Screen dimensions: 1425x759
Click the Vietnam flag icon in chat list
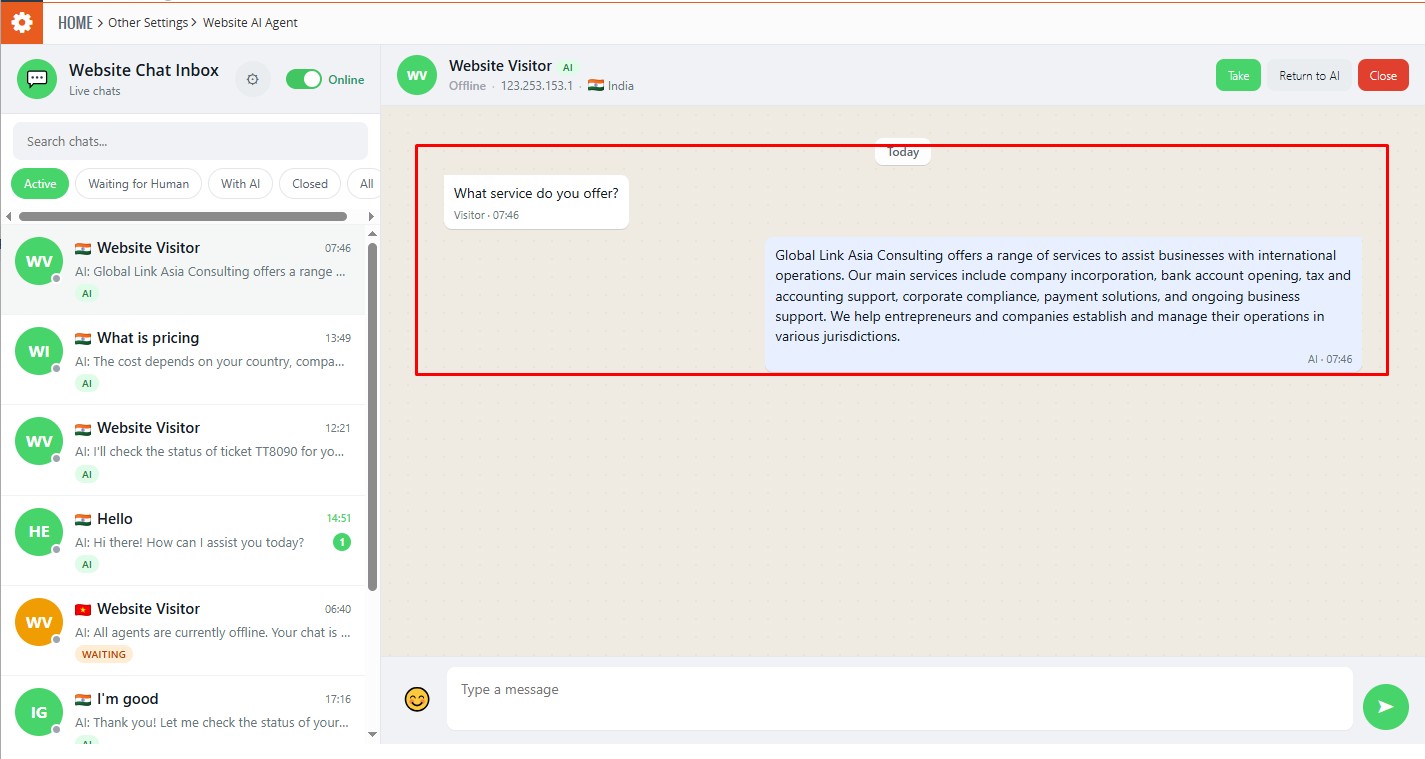click(x=83, y=609)
